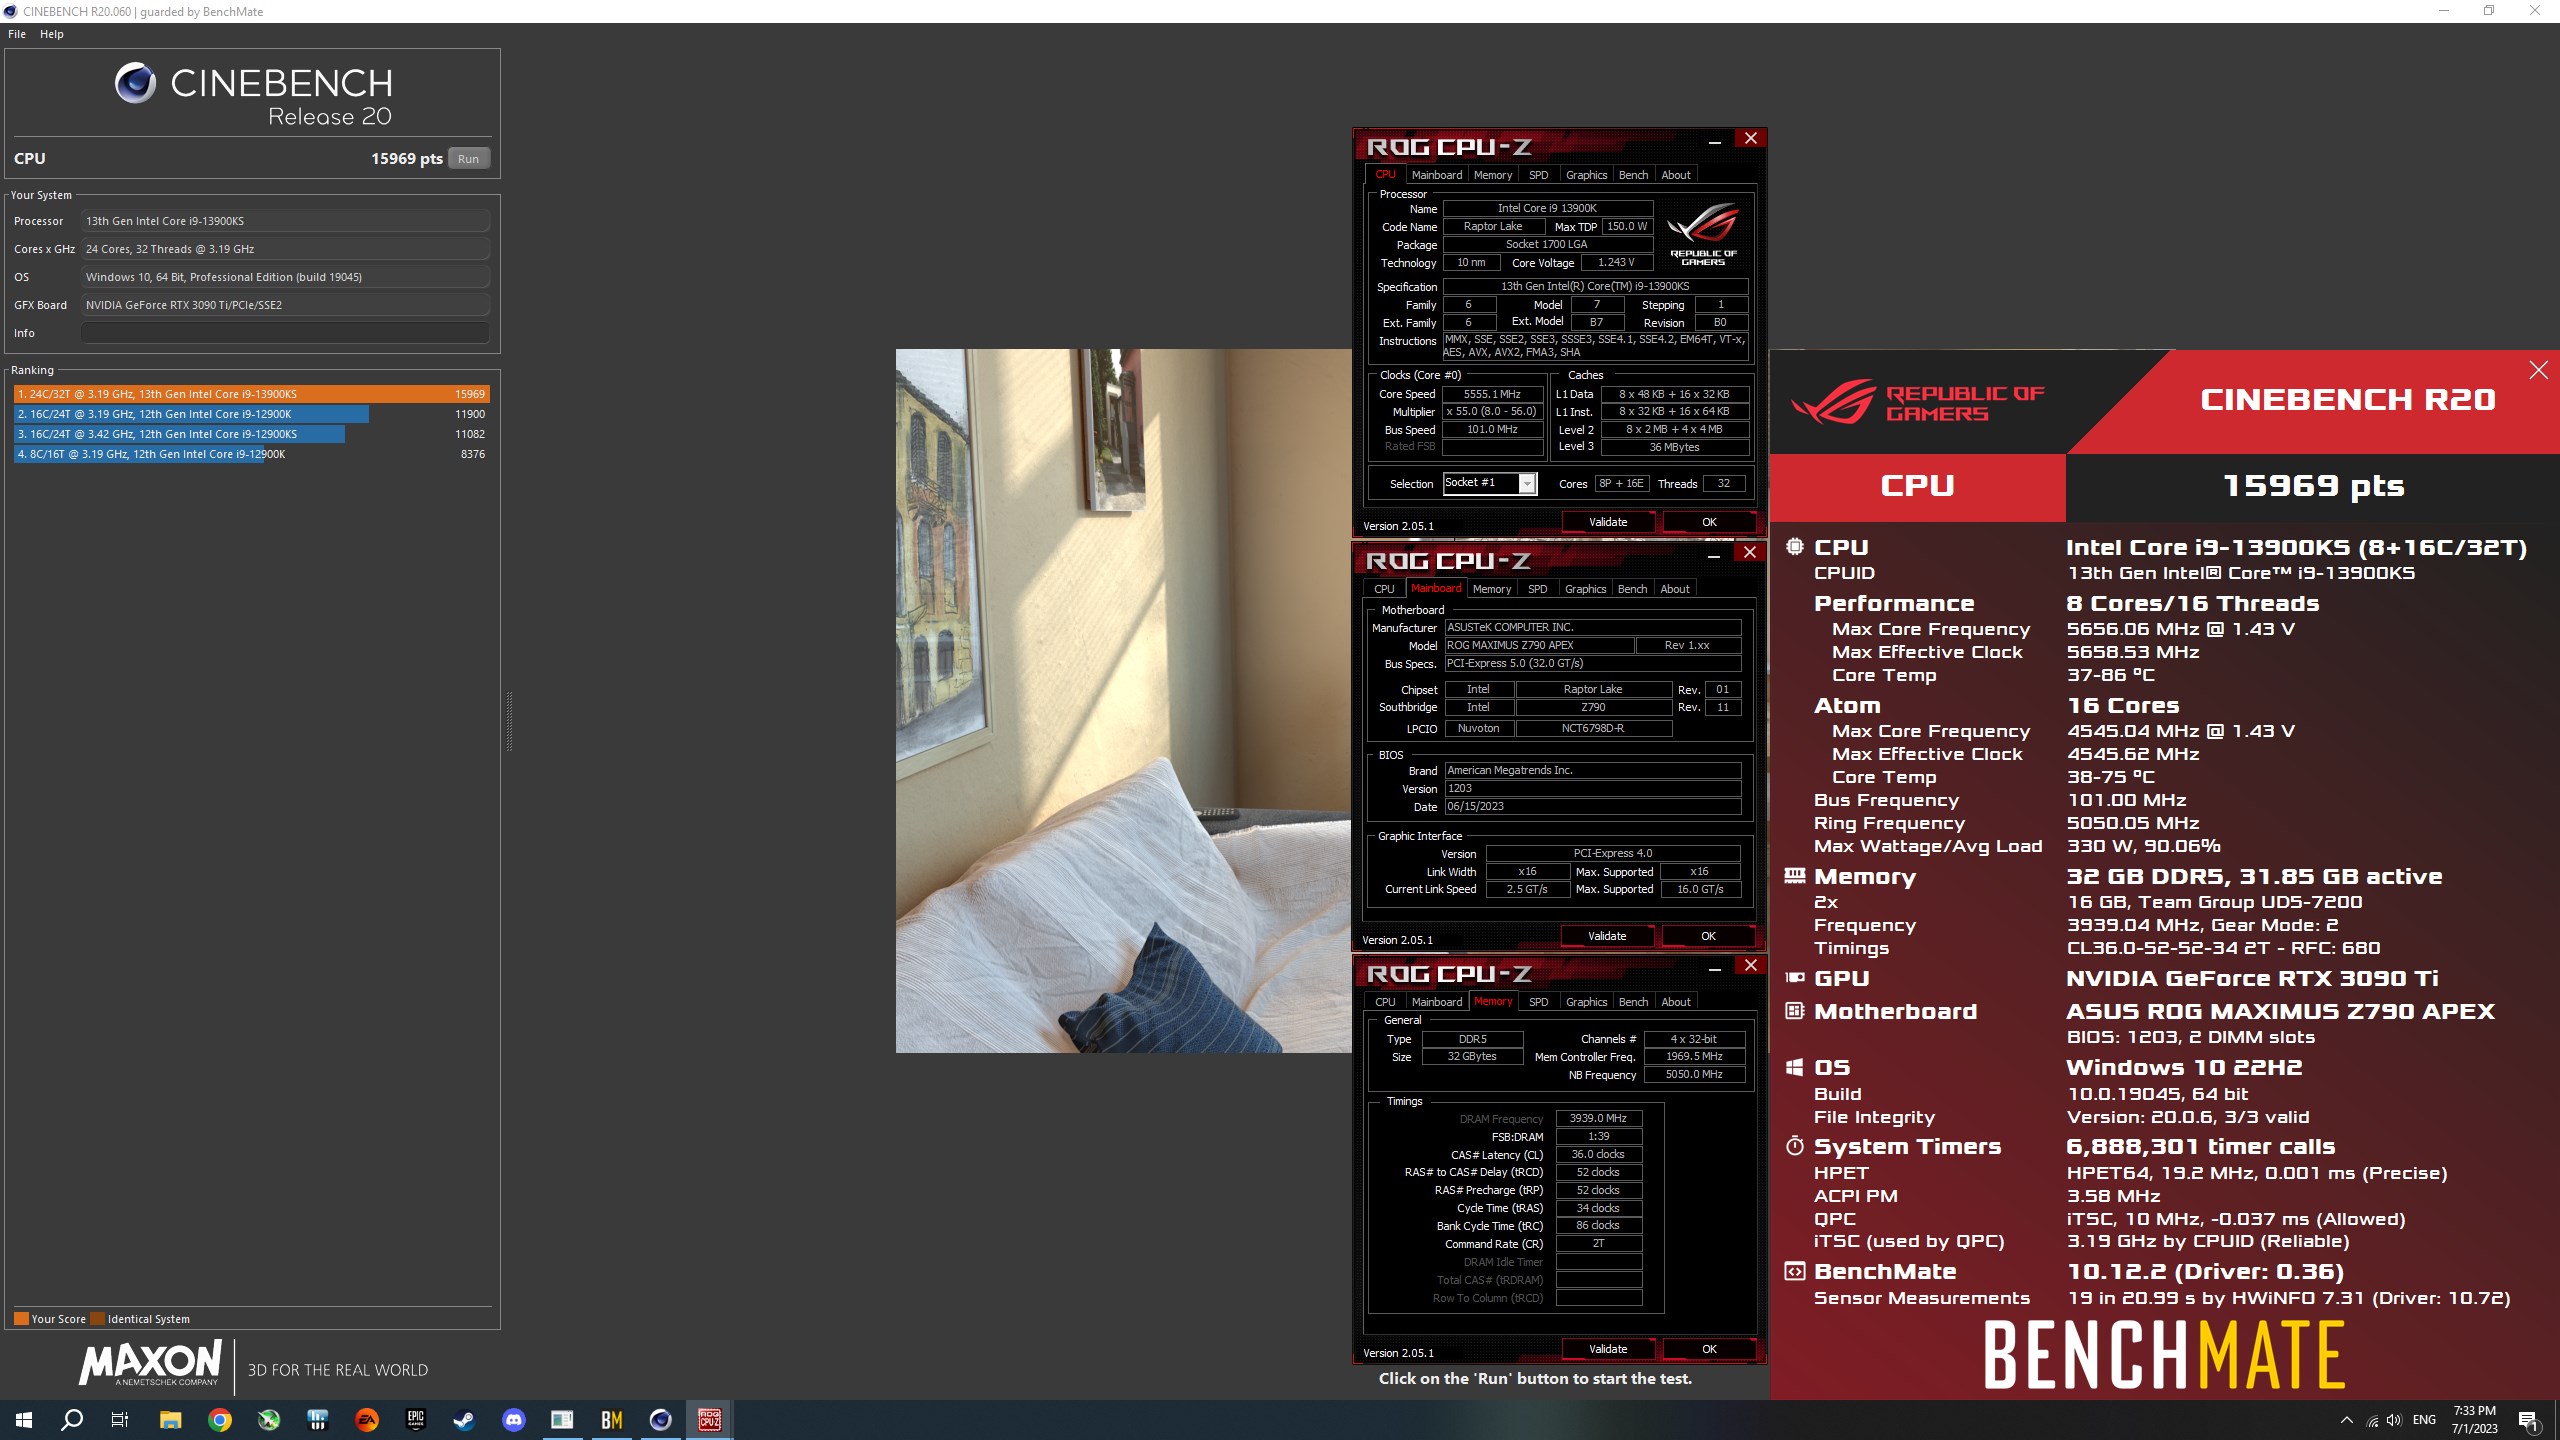Open the taskbar clock and date
Viewport: 2560px width, 1440px height.
point(2474,1420)
